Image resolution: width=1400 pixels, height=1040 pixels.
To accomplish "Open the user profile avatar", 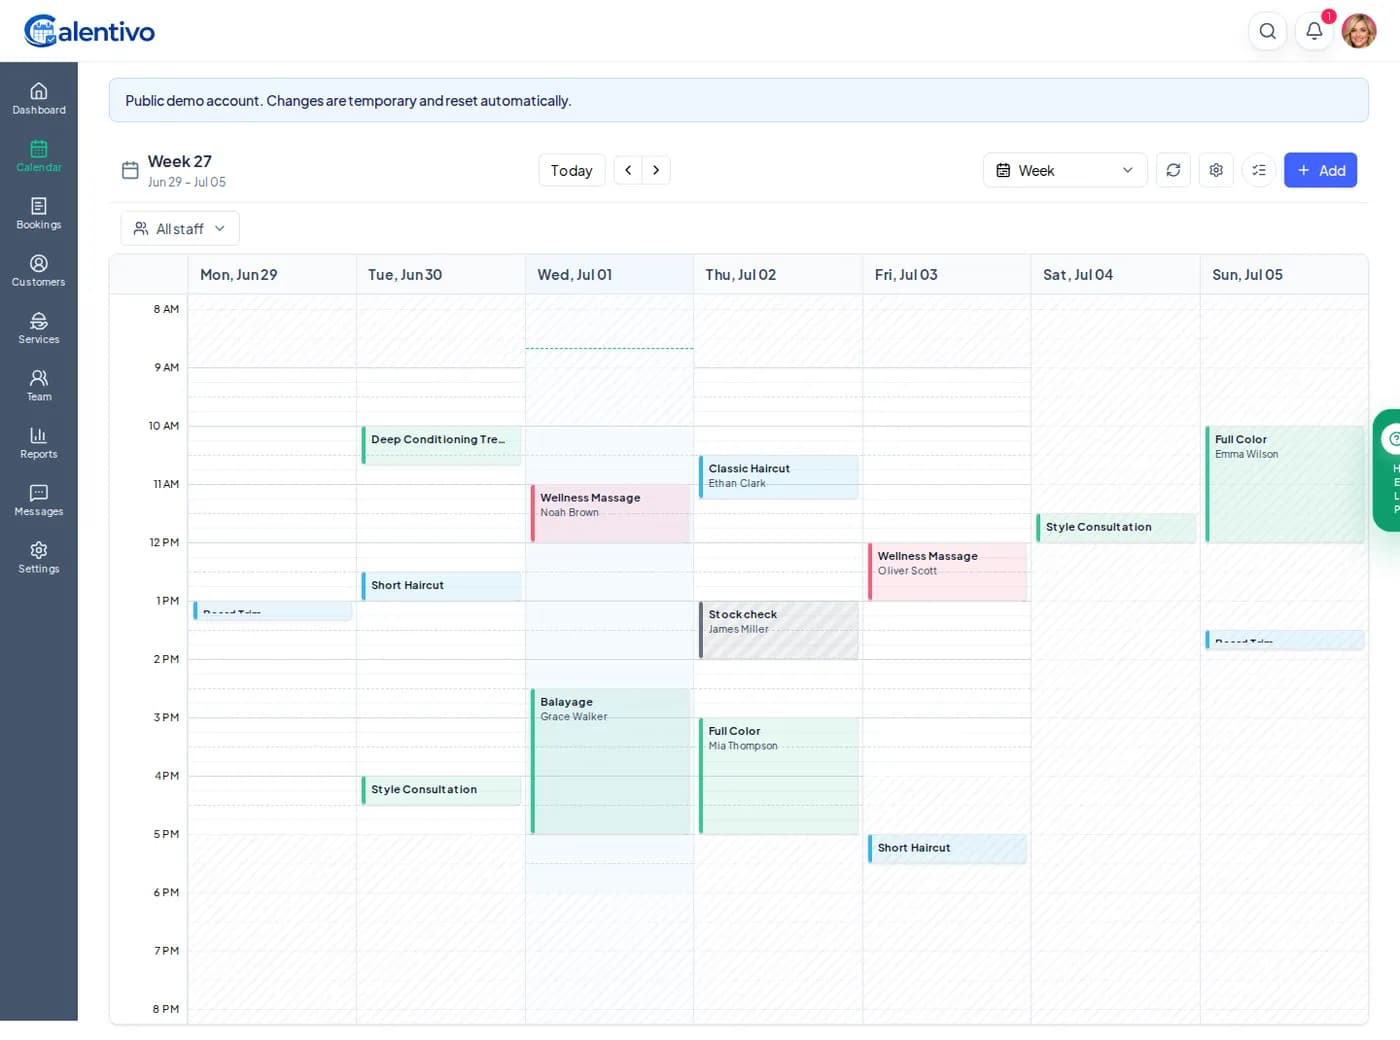I will pos(1359,31).
